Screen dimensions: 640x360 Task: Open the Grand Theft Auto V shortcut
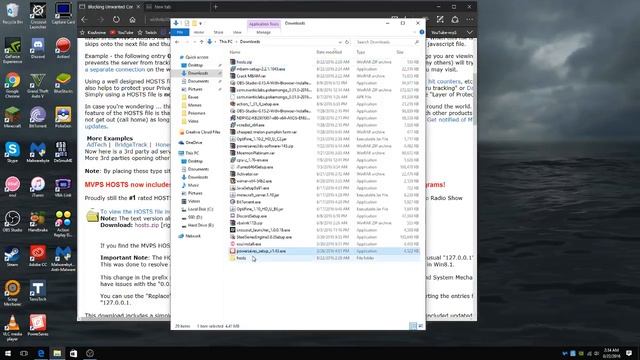coord(38,85)
